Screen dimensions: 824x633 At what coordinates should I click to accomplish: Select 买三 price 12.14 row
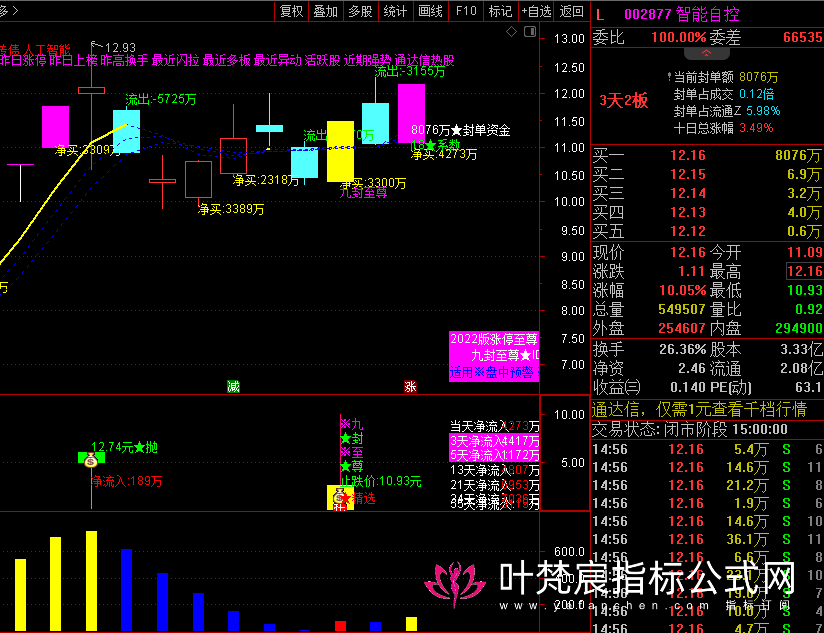(707, 193)
